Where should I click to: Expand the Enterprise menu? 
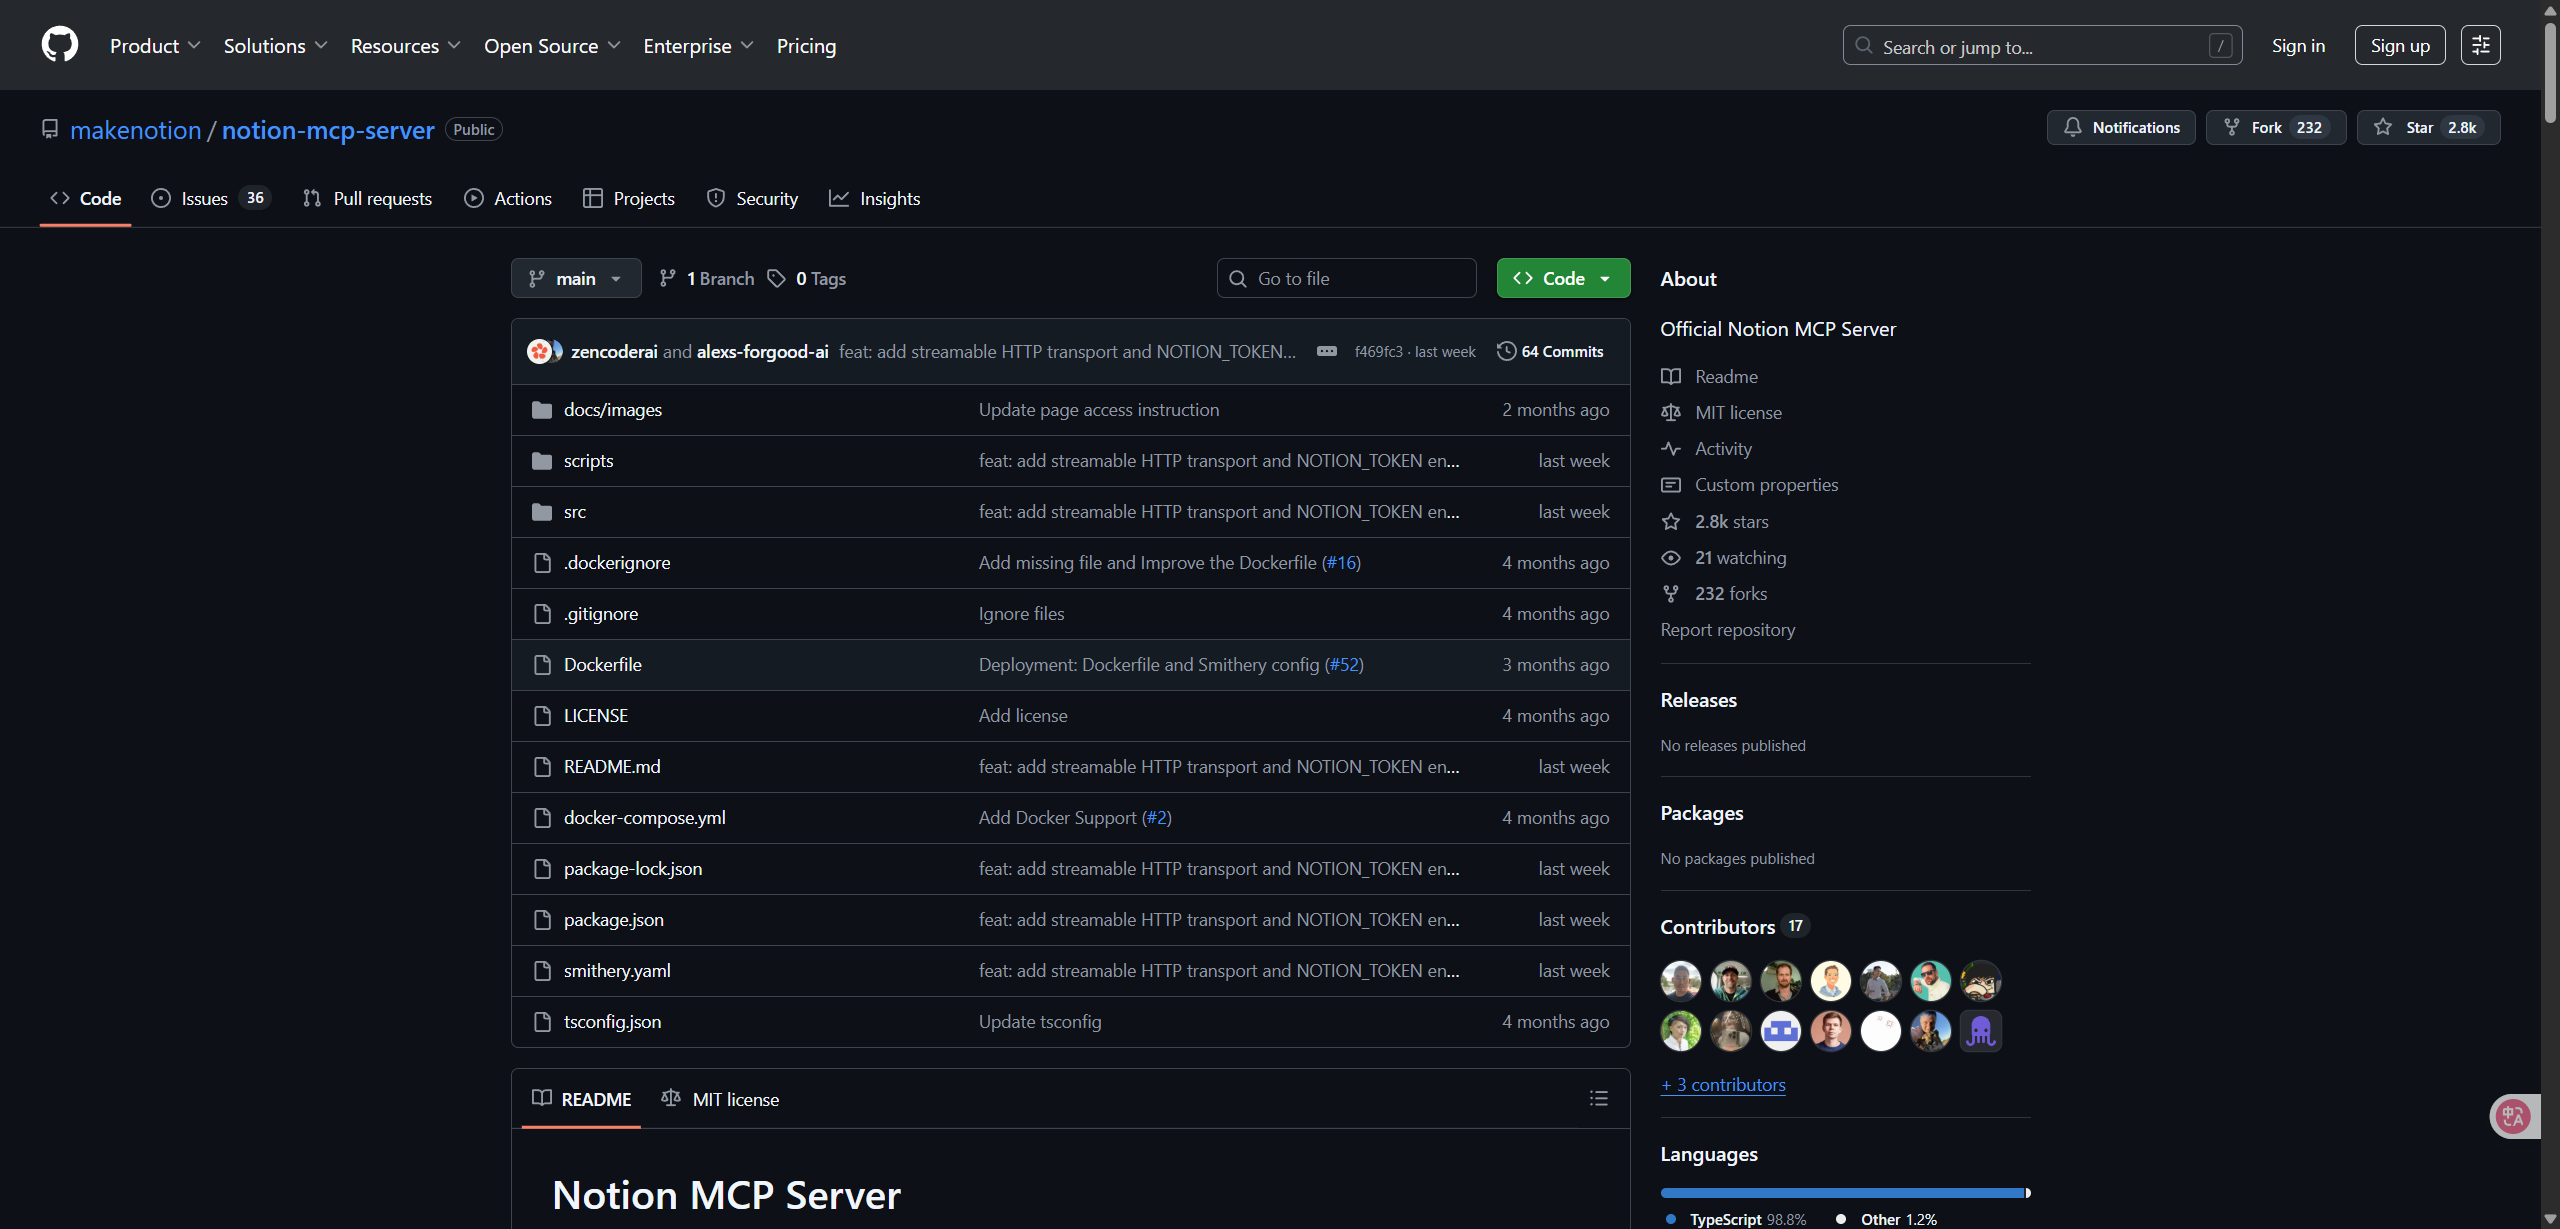[698, 45]
